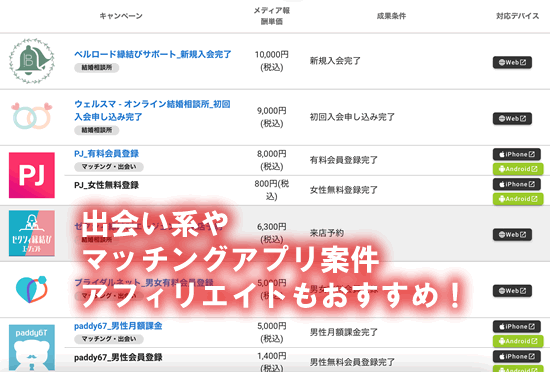The width and height of the screenshot is (550, 372).
Task: Click iPhone button for paddy67_男性月額課金
Action: pyautogui.click(x=517, y=326)
